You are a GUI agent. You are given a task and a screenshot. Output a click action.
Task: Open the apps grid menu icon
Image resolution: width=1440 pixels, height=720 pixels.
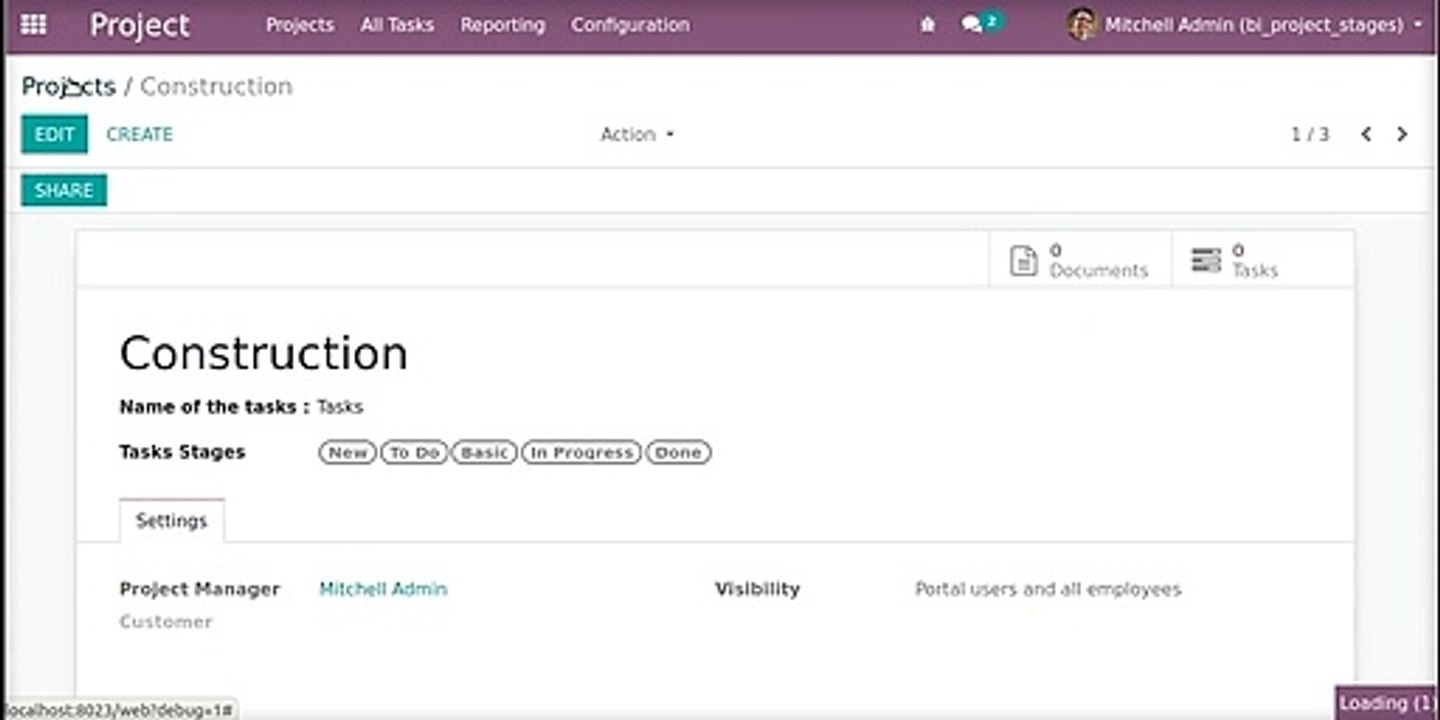tap(33, 24)
